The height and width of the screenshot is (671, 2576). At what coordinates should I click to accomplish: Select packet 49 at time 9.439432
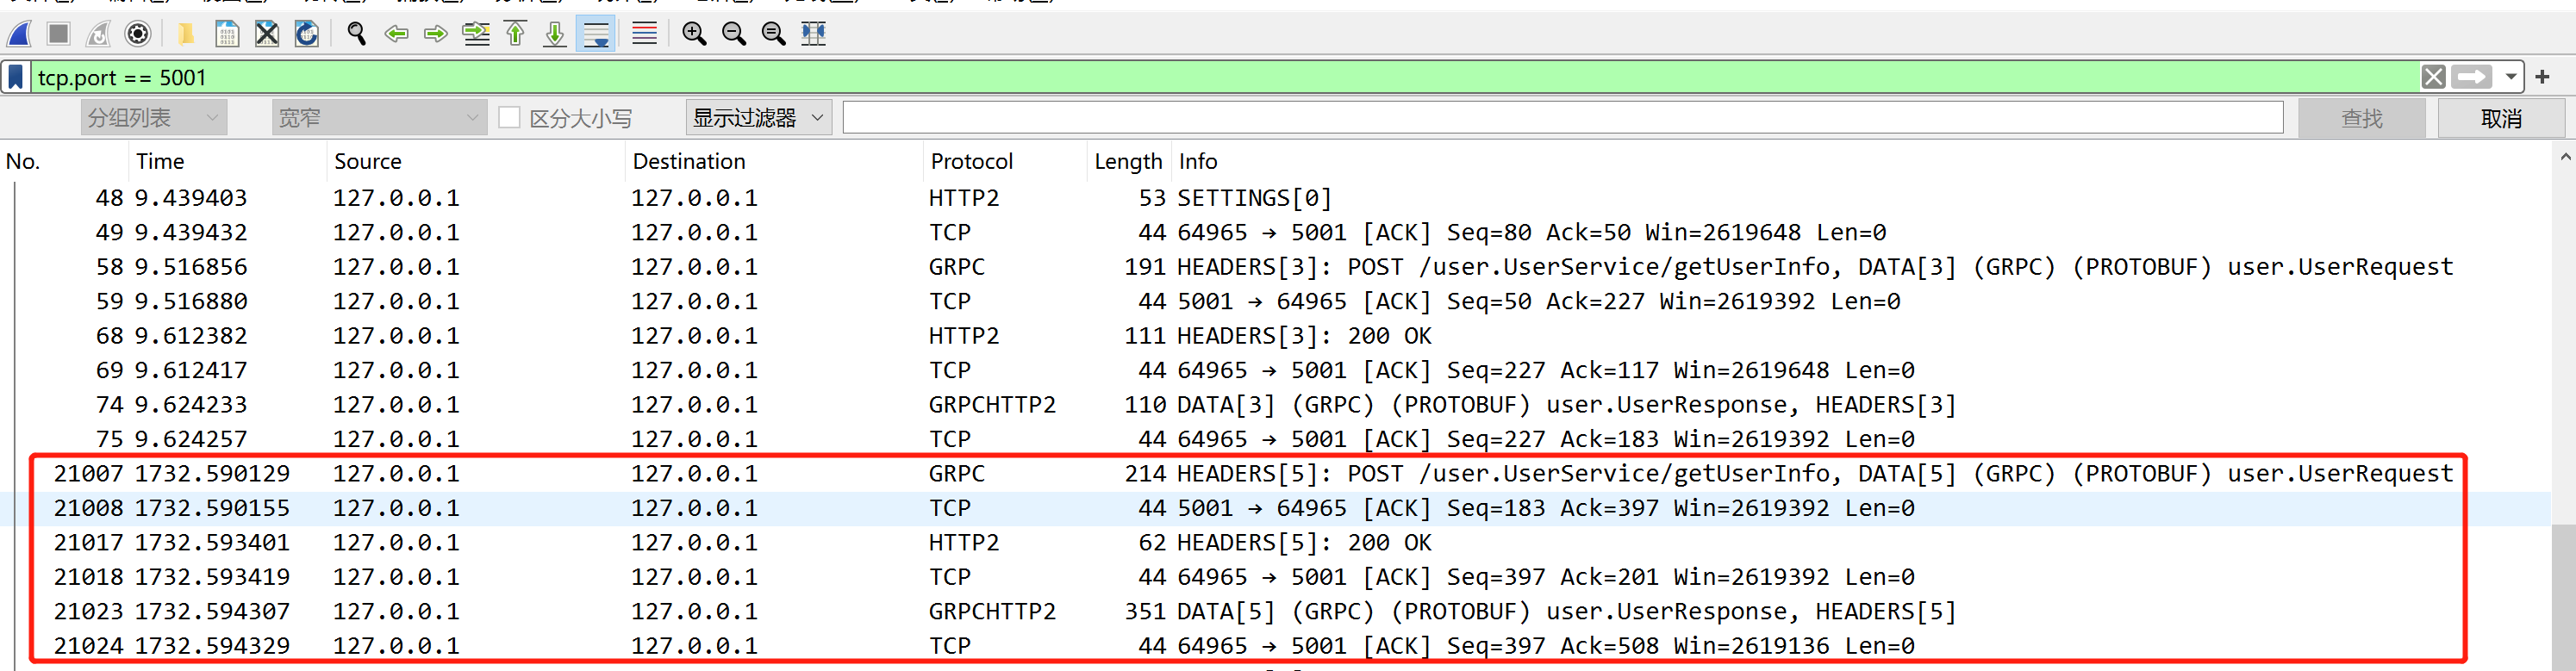click(x=1275, y=232)
